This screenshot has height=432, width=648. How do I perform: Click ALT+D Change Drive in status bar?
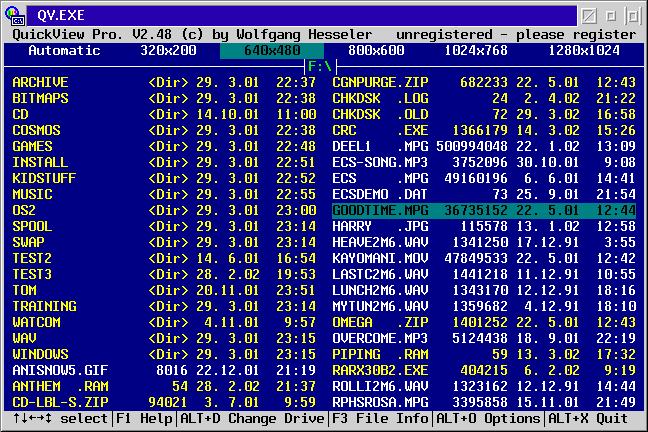pyautogui.click(x=252, y=418)
